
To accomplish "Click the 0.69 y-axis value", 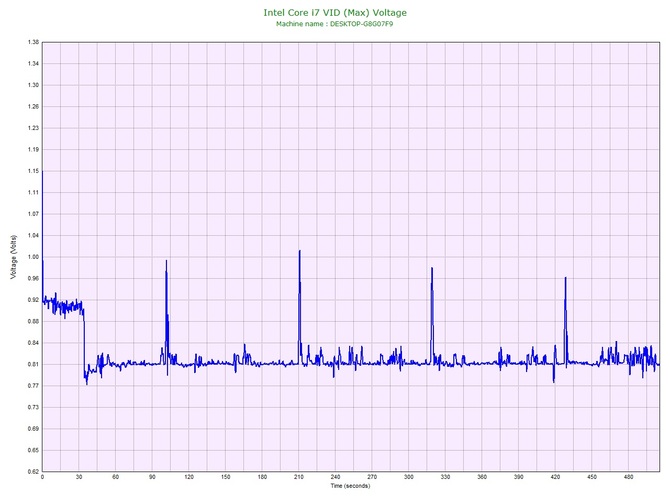I will click(33, 429).
